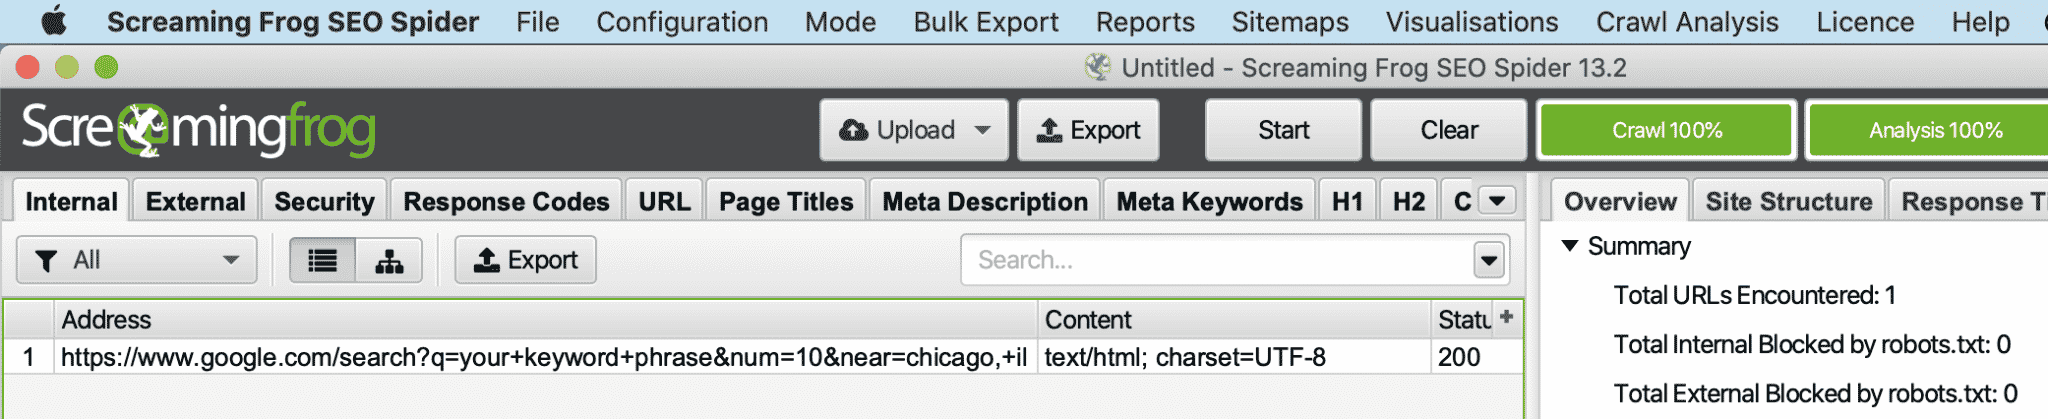Switch to the Site Structure tab
The height and width of the screenshot is (419, 2048).
pos(1789,202)
